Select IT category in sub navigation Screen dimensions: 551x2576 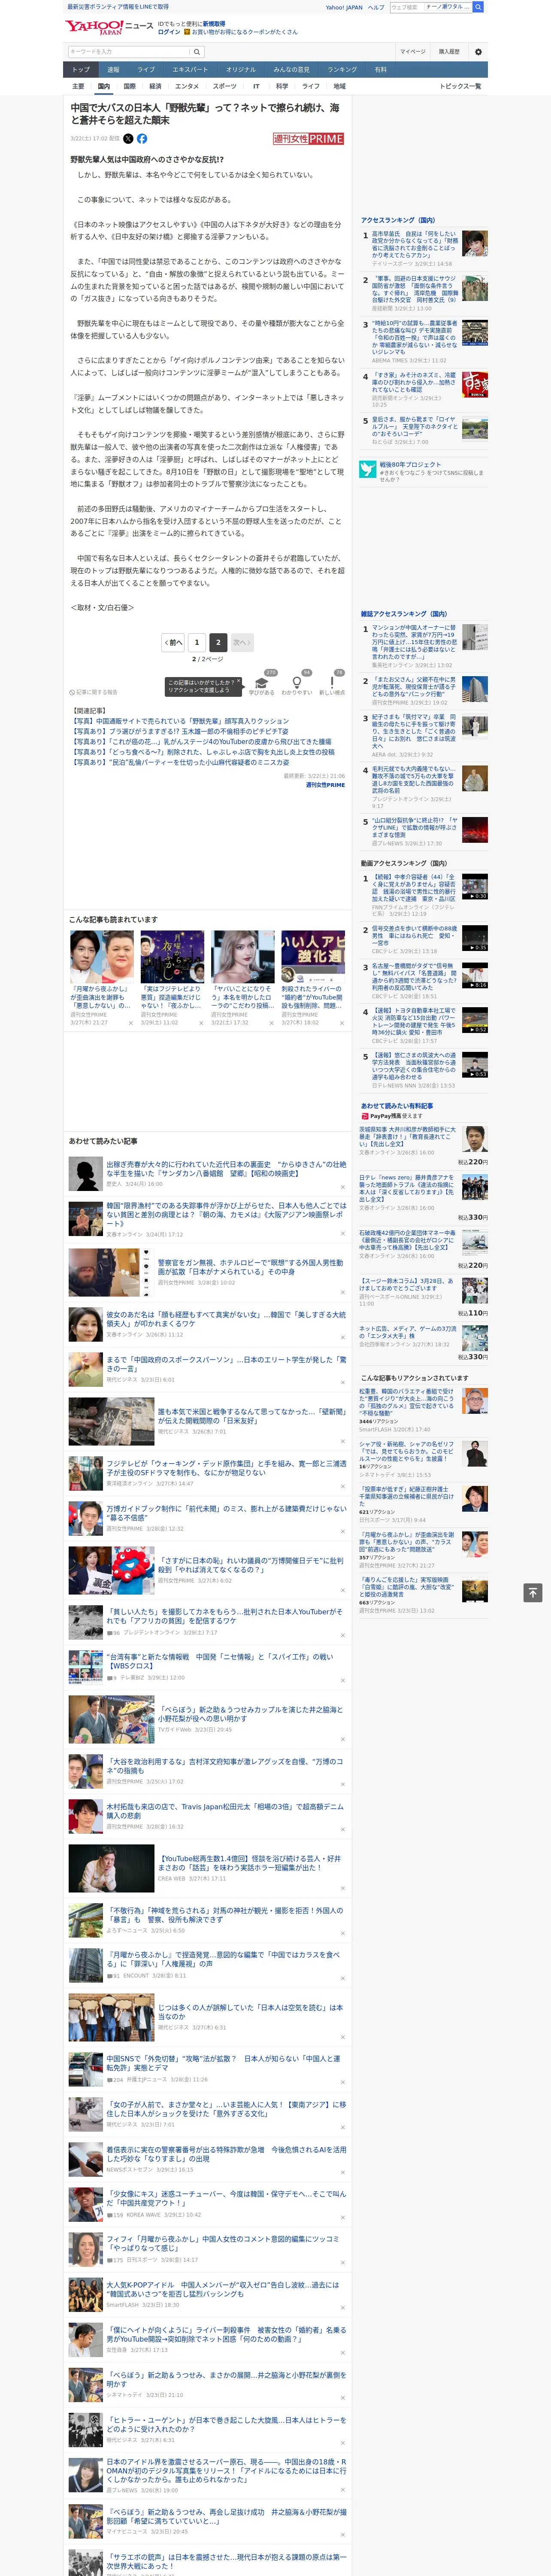point(256,86)
